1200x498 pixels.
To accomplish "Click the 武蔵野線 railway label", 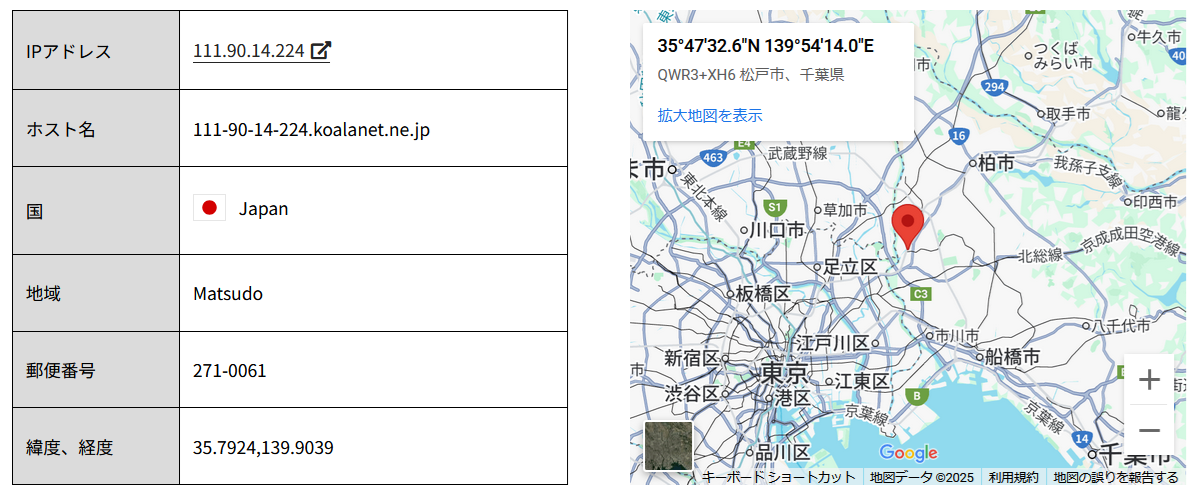I will pyautogui.click(x=797, y=153).
